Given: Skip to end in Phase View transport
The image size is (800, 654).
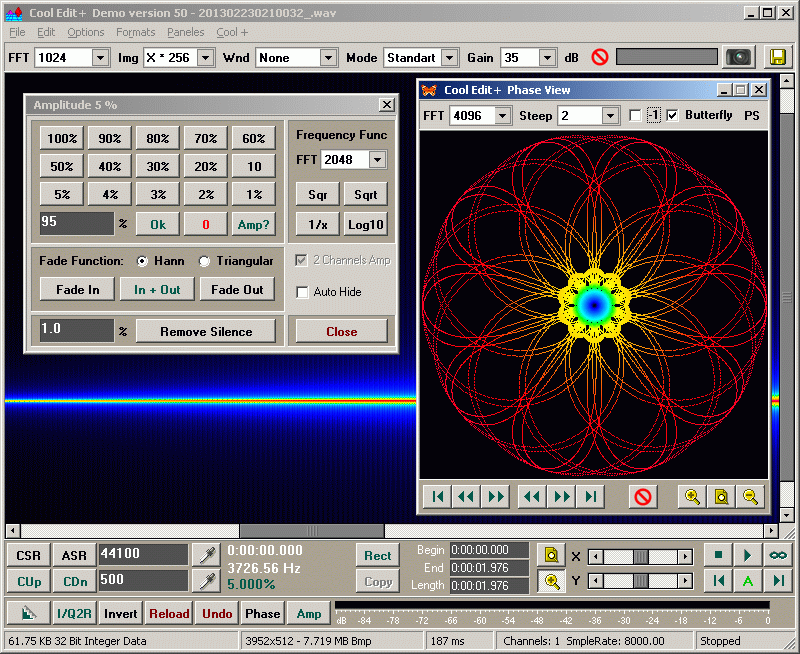Looking at the screenshot, I should (591, 496).
